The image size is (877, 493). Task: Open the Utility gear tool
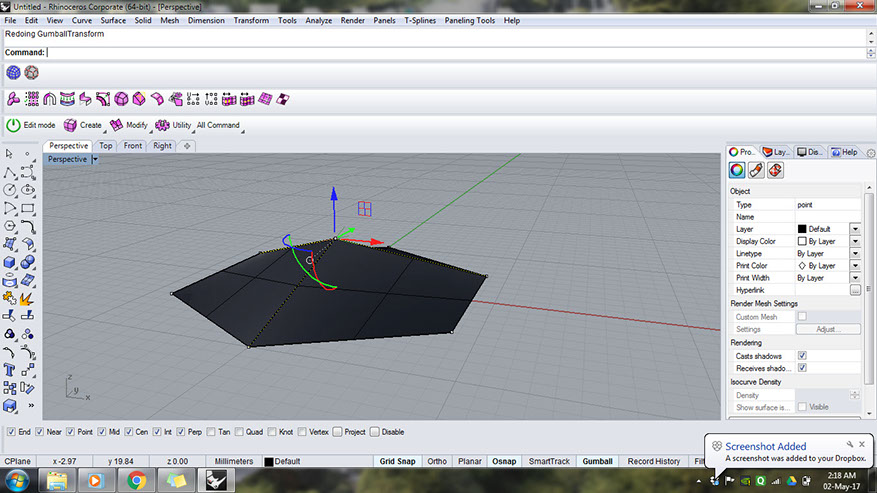(x=162, y=125)
